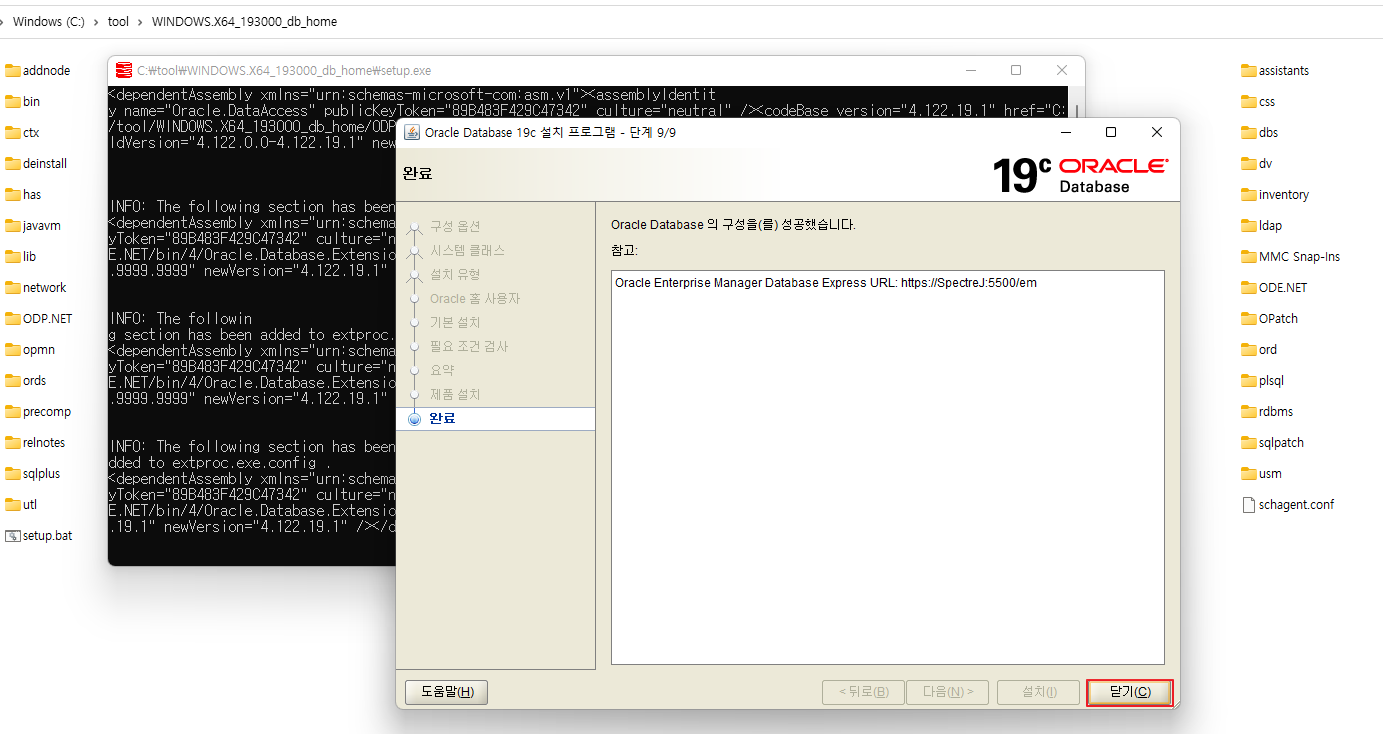
Task: Navigate to Windows (C:) breadcrumb
Action: click(49, 21)
